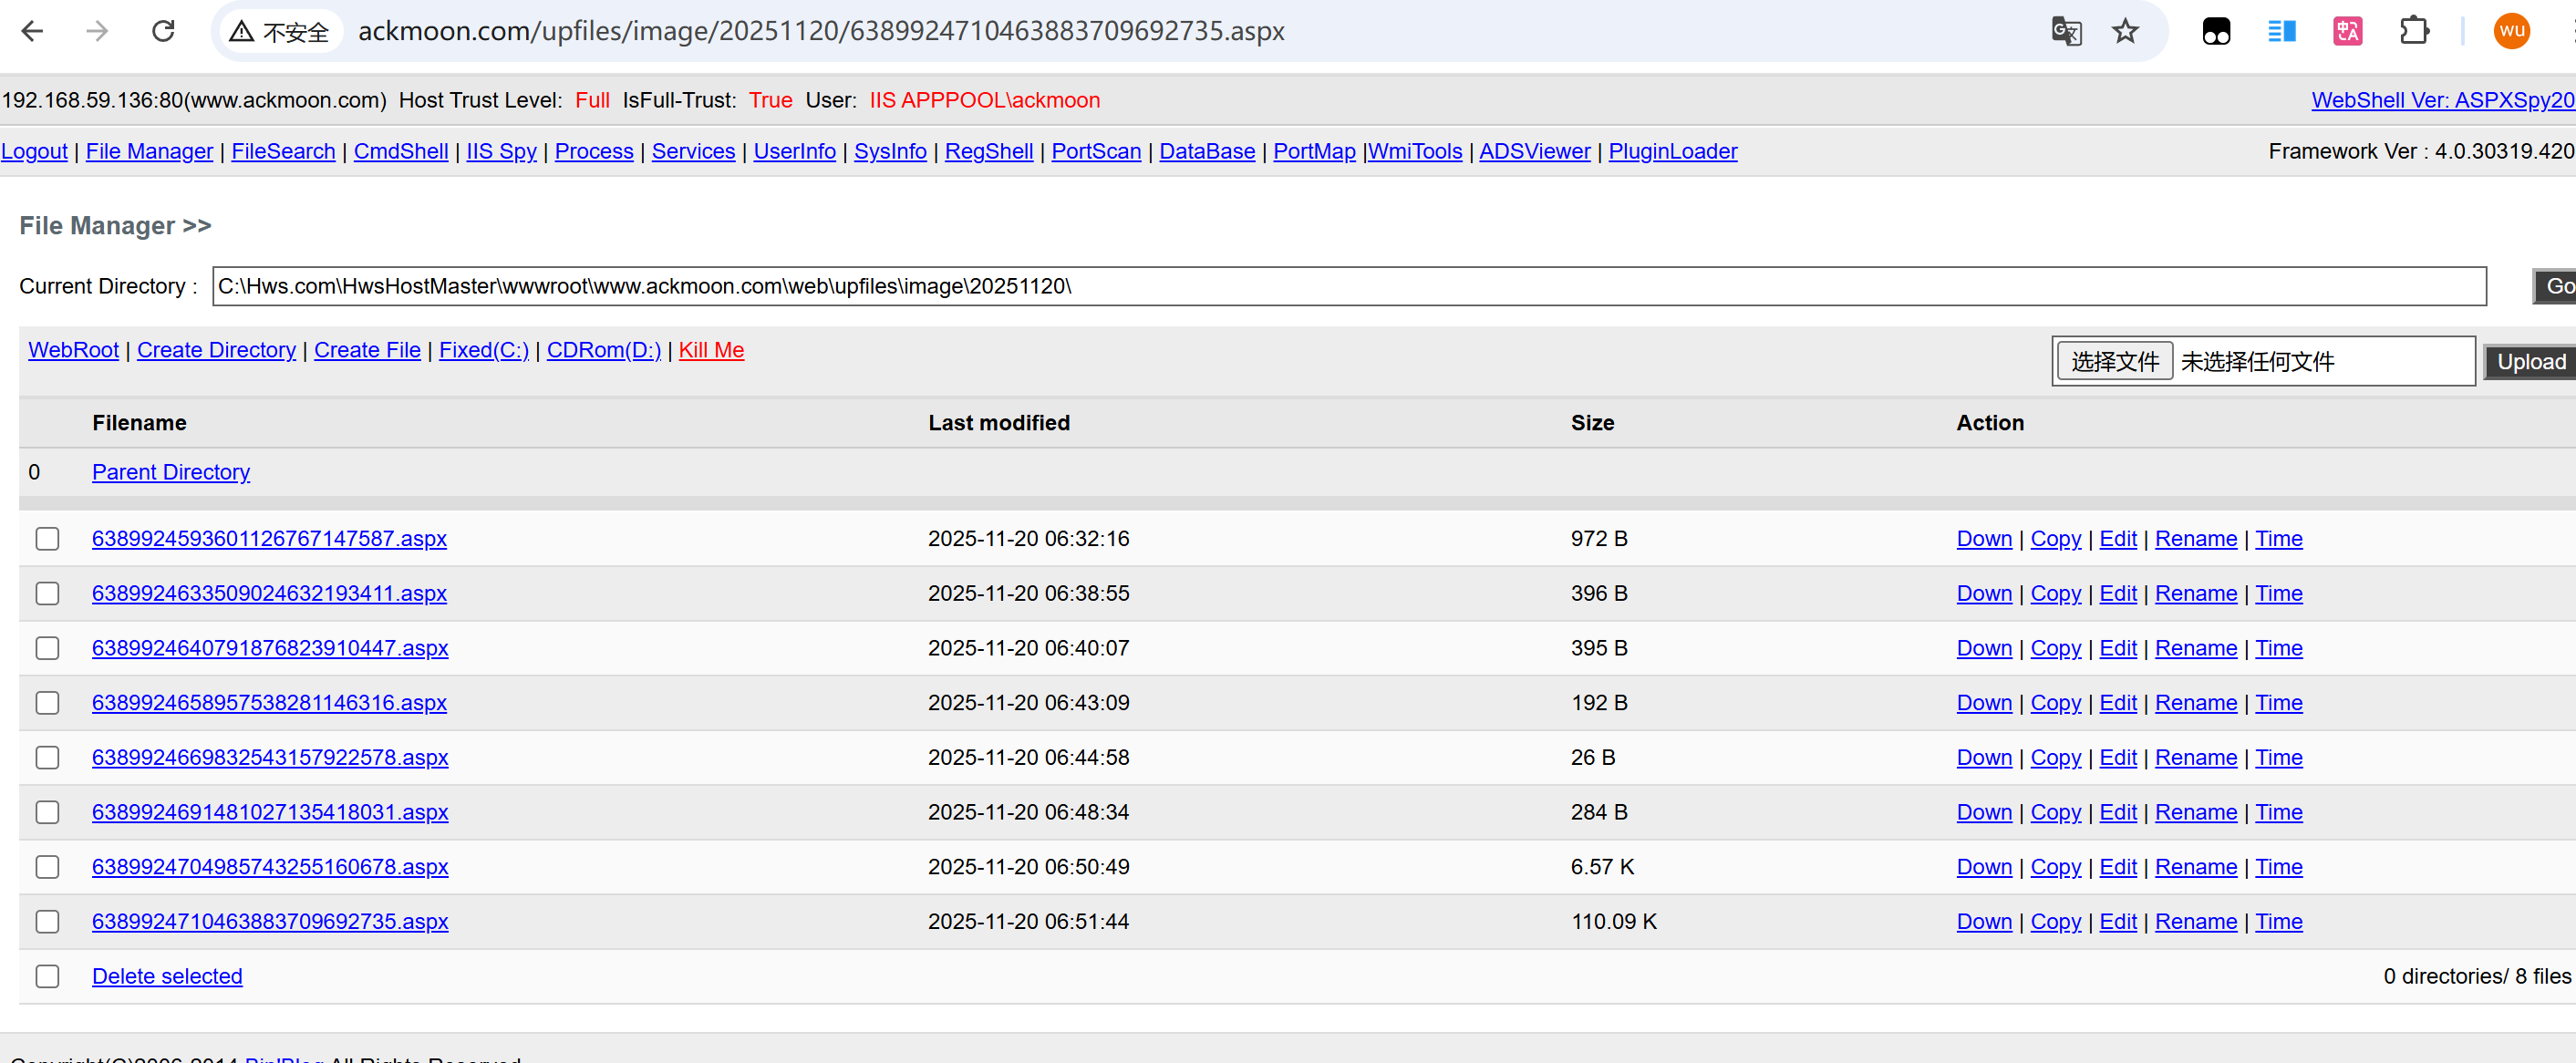Viewport: 2576px width, 1063px height.
Task: Bookmark page with the star icon
Action: 2125,31
